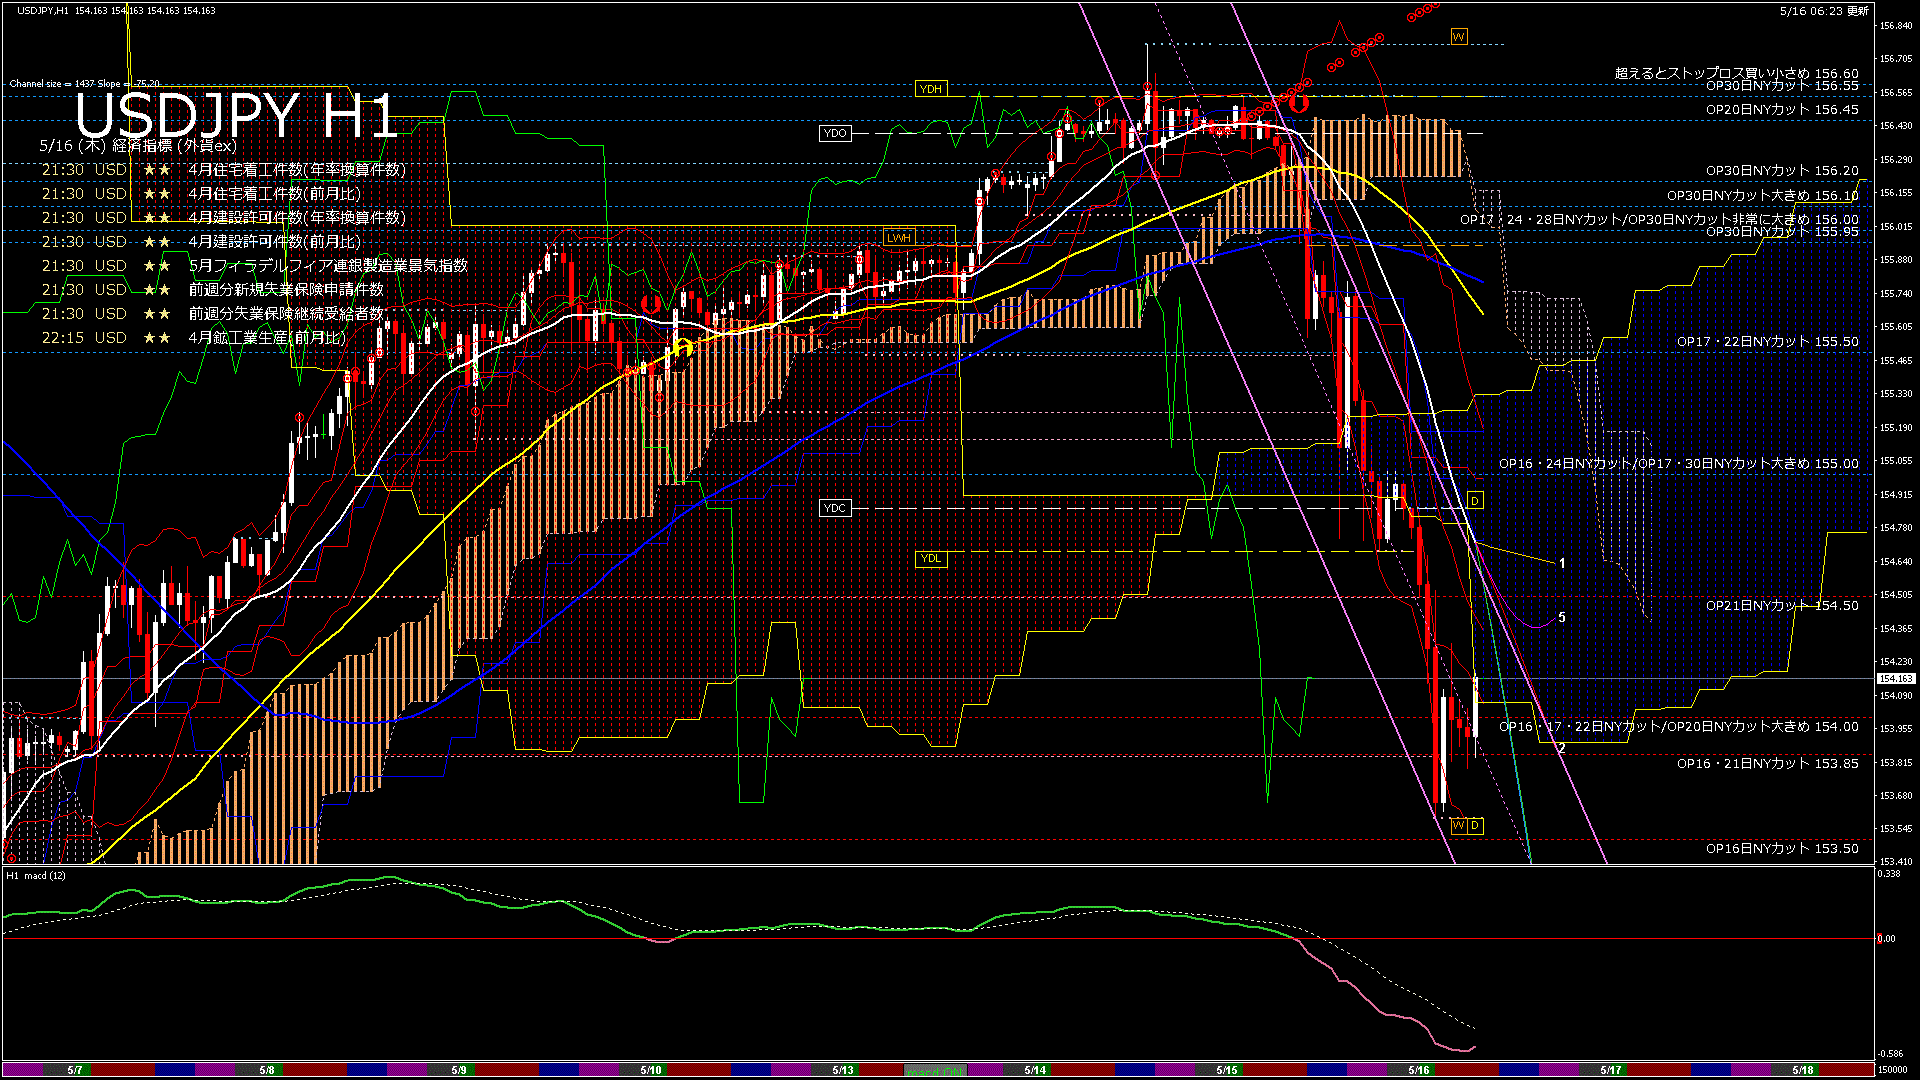
Task: Click the W tag near the 153.545 low
Action: [1458, 825]
